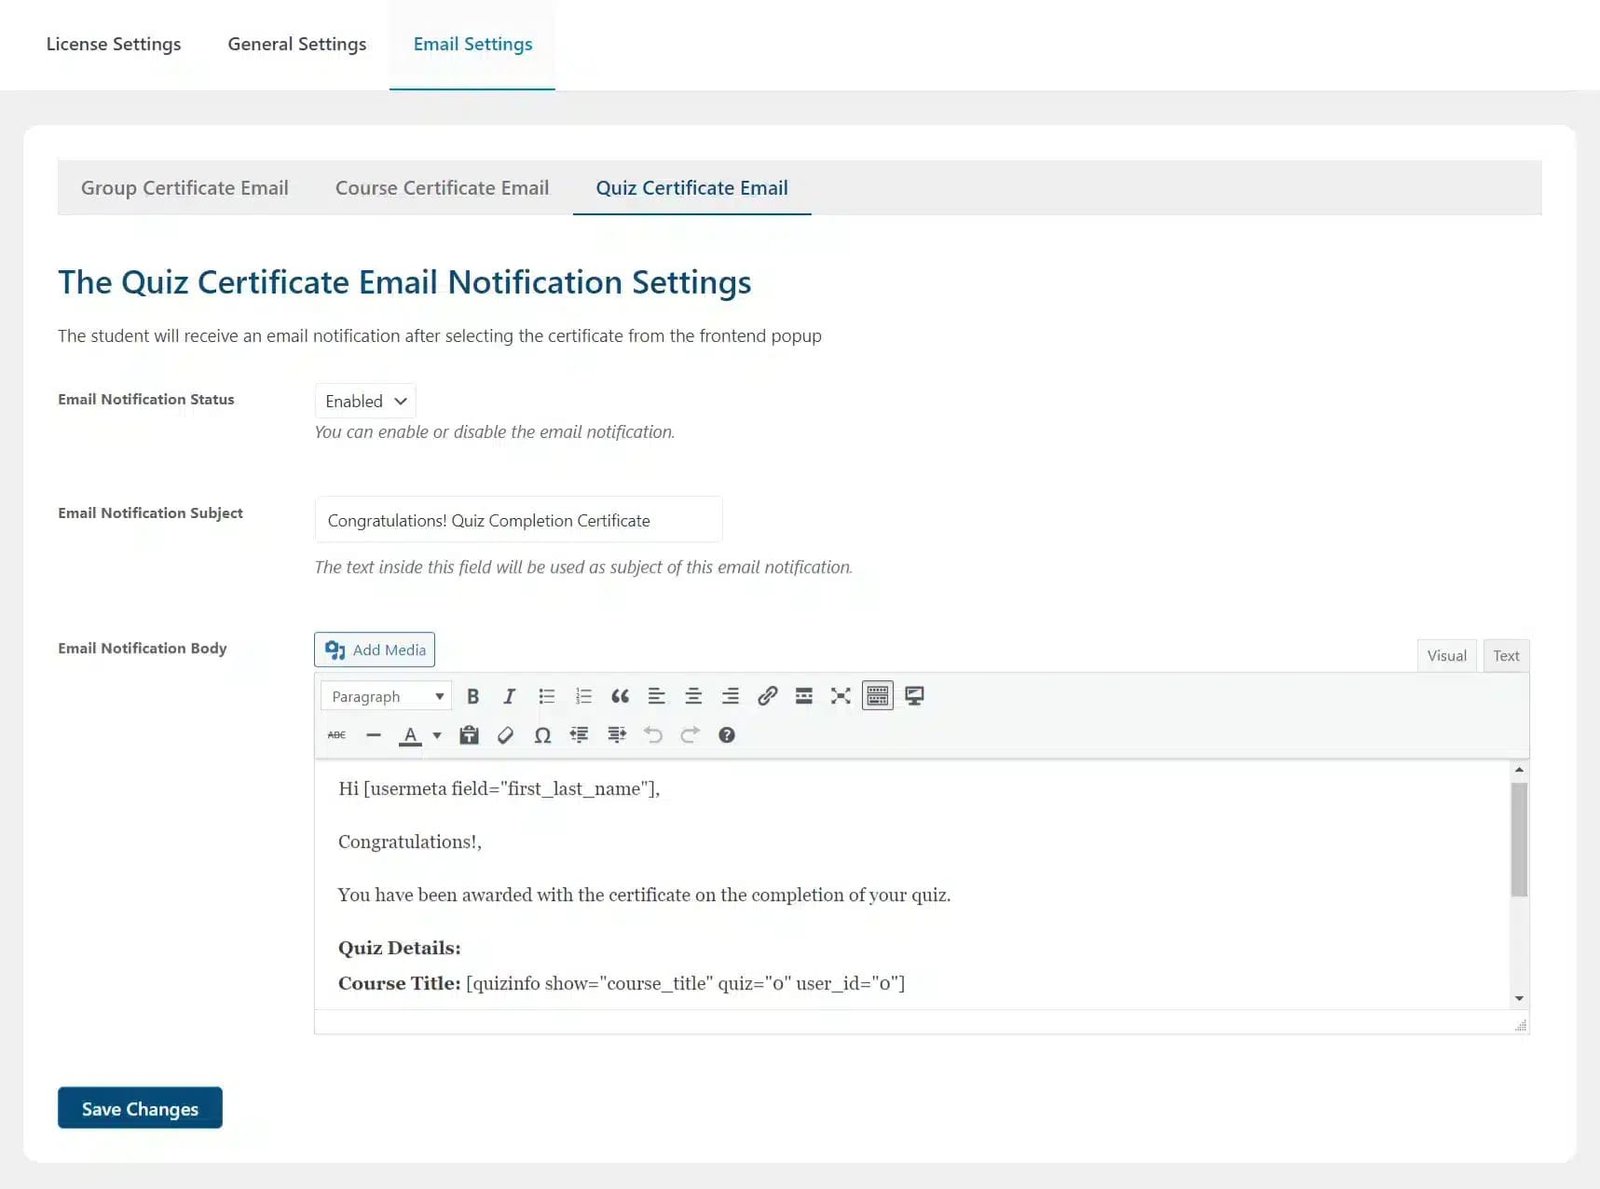Click the 'Congratulations!,' line in email body
This screenshot has width=1600, height=1189.
[x=410, y=842]
